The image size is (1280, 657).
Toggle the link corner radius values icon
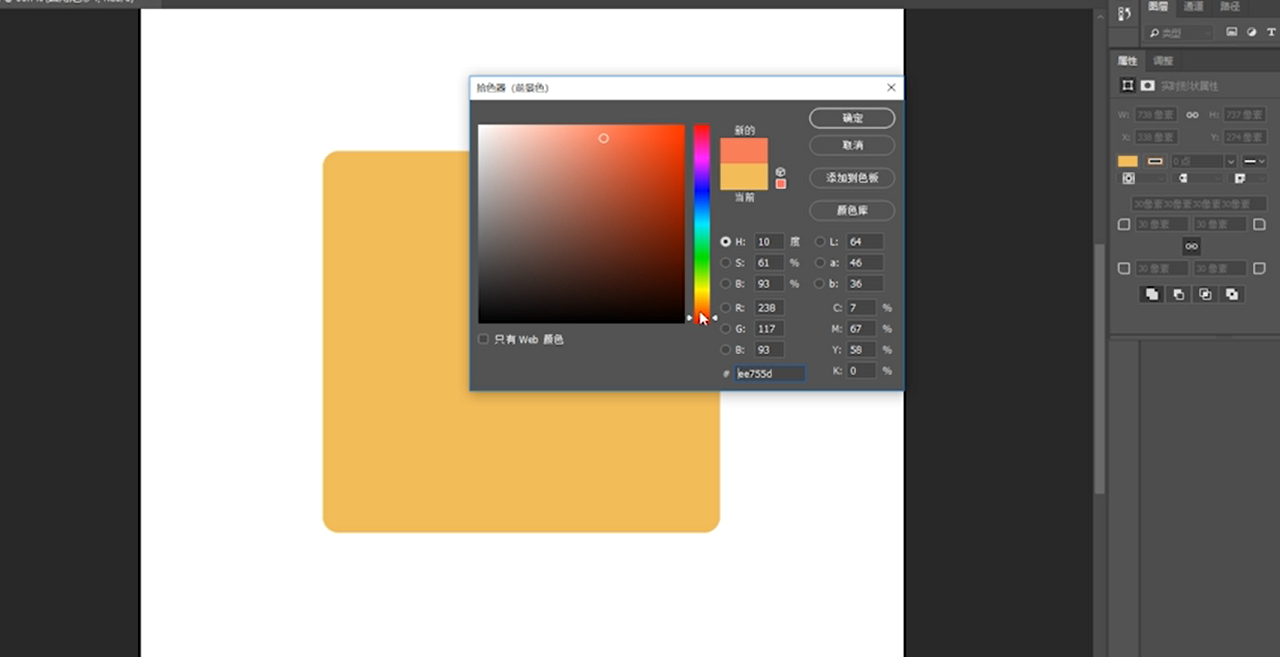click(x=1191, y=246)
